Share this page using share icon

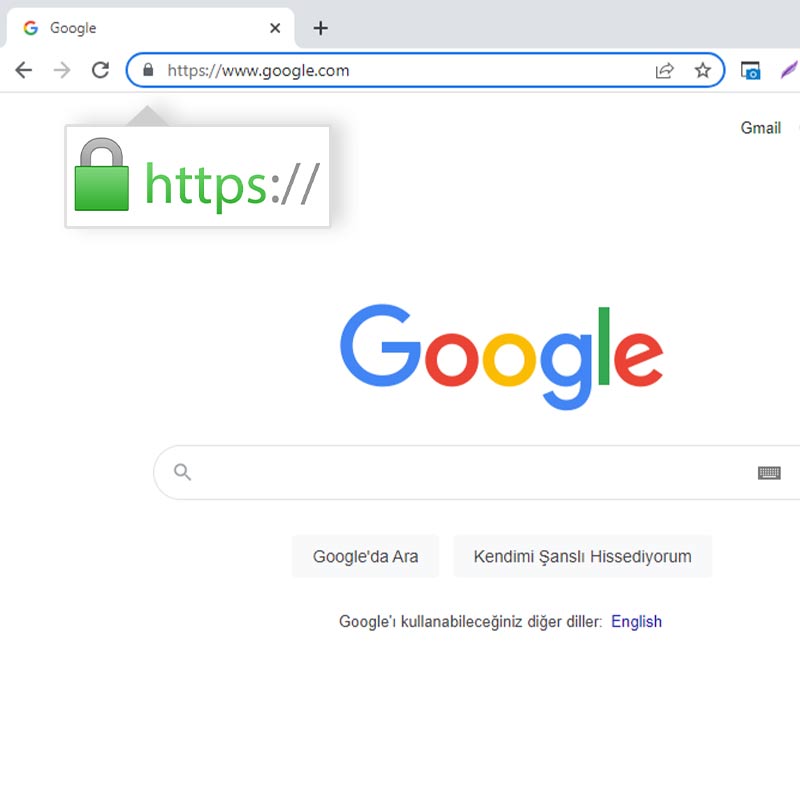[664, 70]
